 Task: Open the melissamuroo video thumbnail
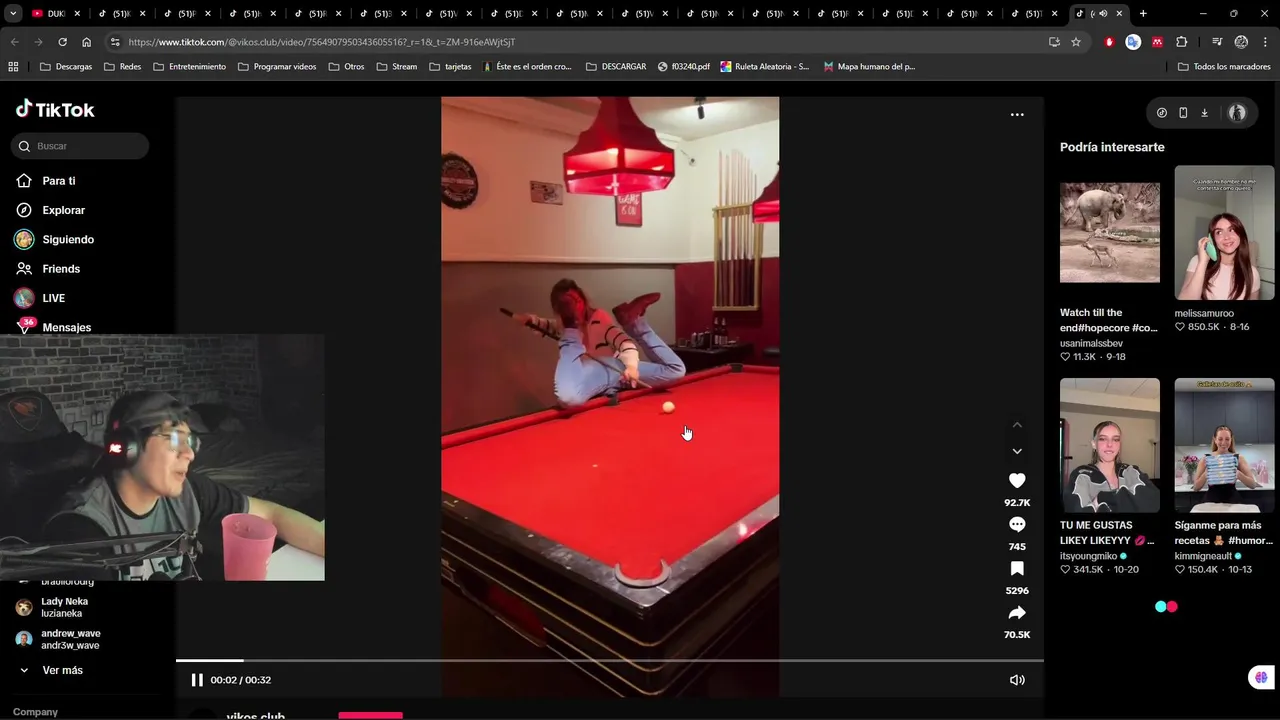[x=1224, y=232]
